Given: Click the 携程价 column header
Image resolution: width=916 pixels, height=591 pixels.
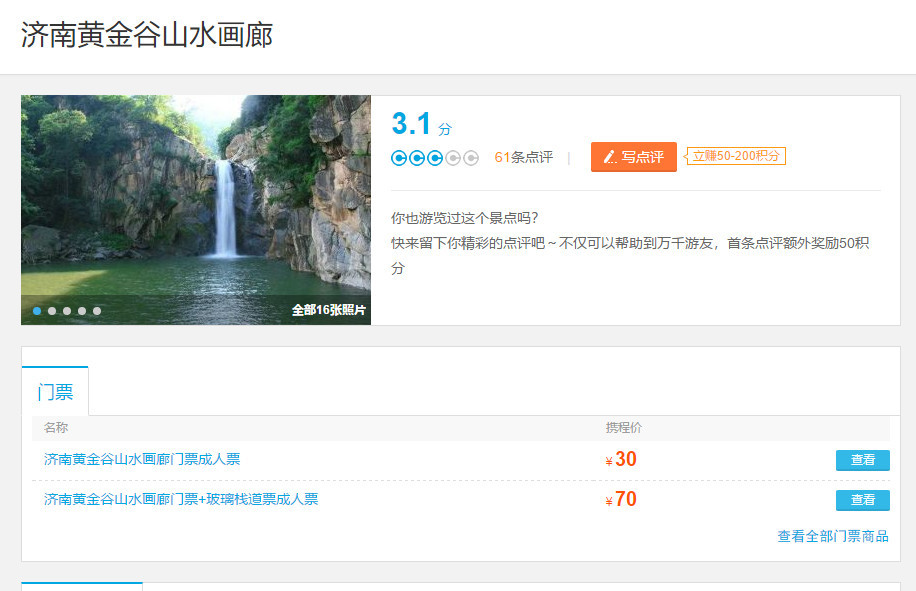Looking at the screenshot, I should [x=624, y=427].
